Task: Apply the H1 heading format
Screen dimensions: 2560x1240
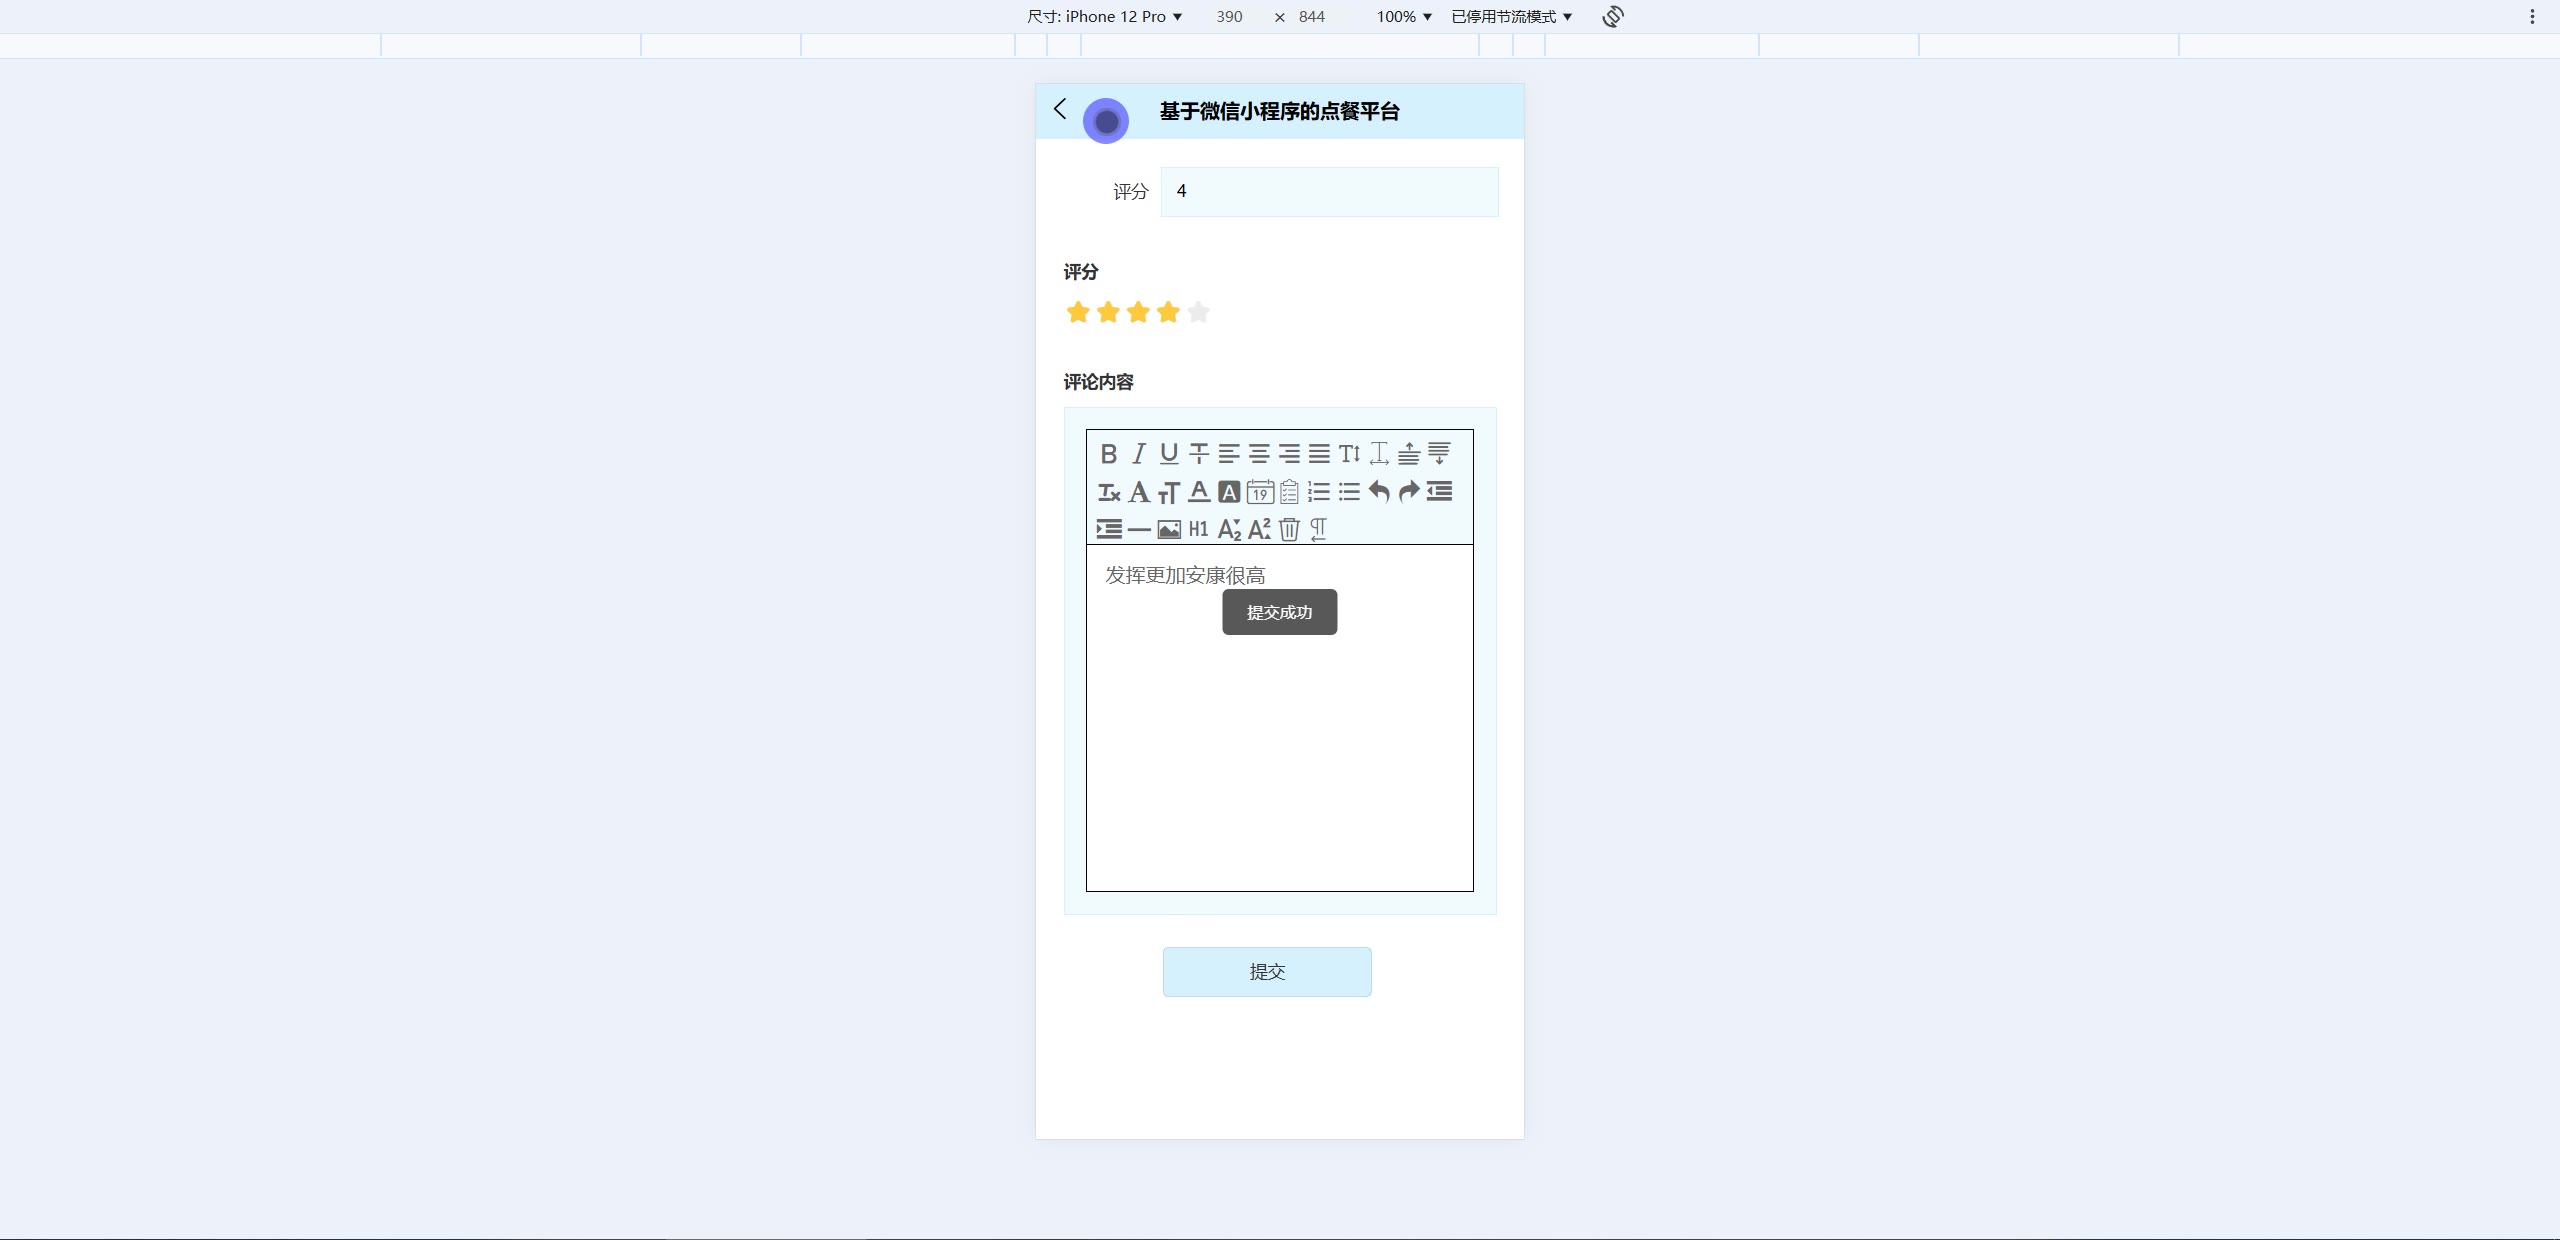Action: [1198, 530]
